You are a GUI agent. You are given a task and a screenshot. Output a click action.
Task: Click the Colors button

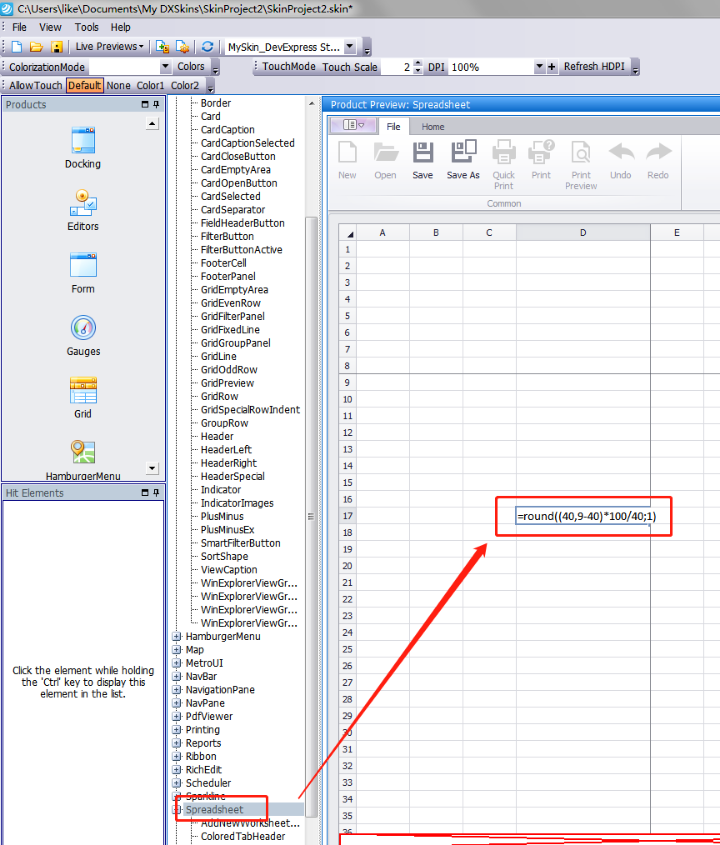[x=191, y=67]
